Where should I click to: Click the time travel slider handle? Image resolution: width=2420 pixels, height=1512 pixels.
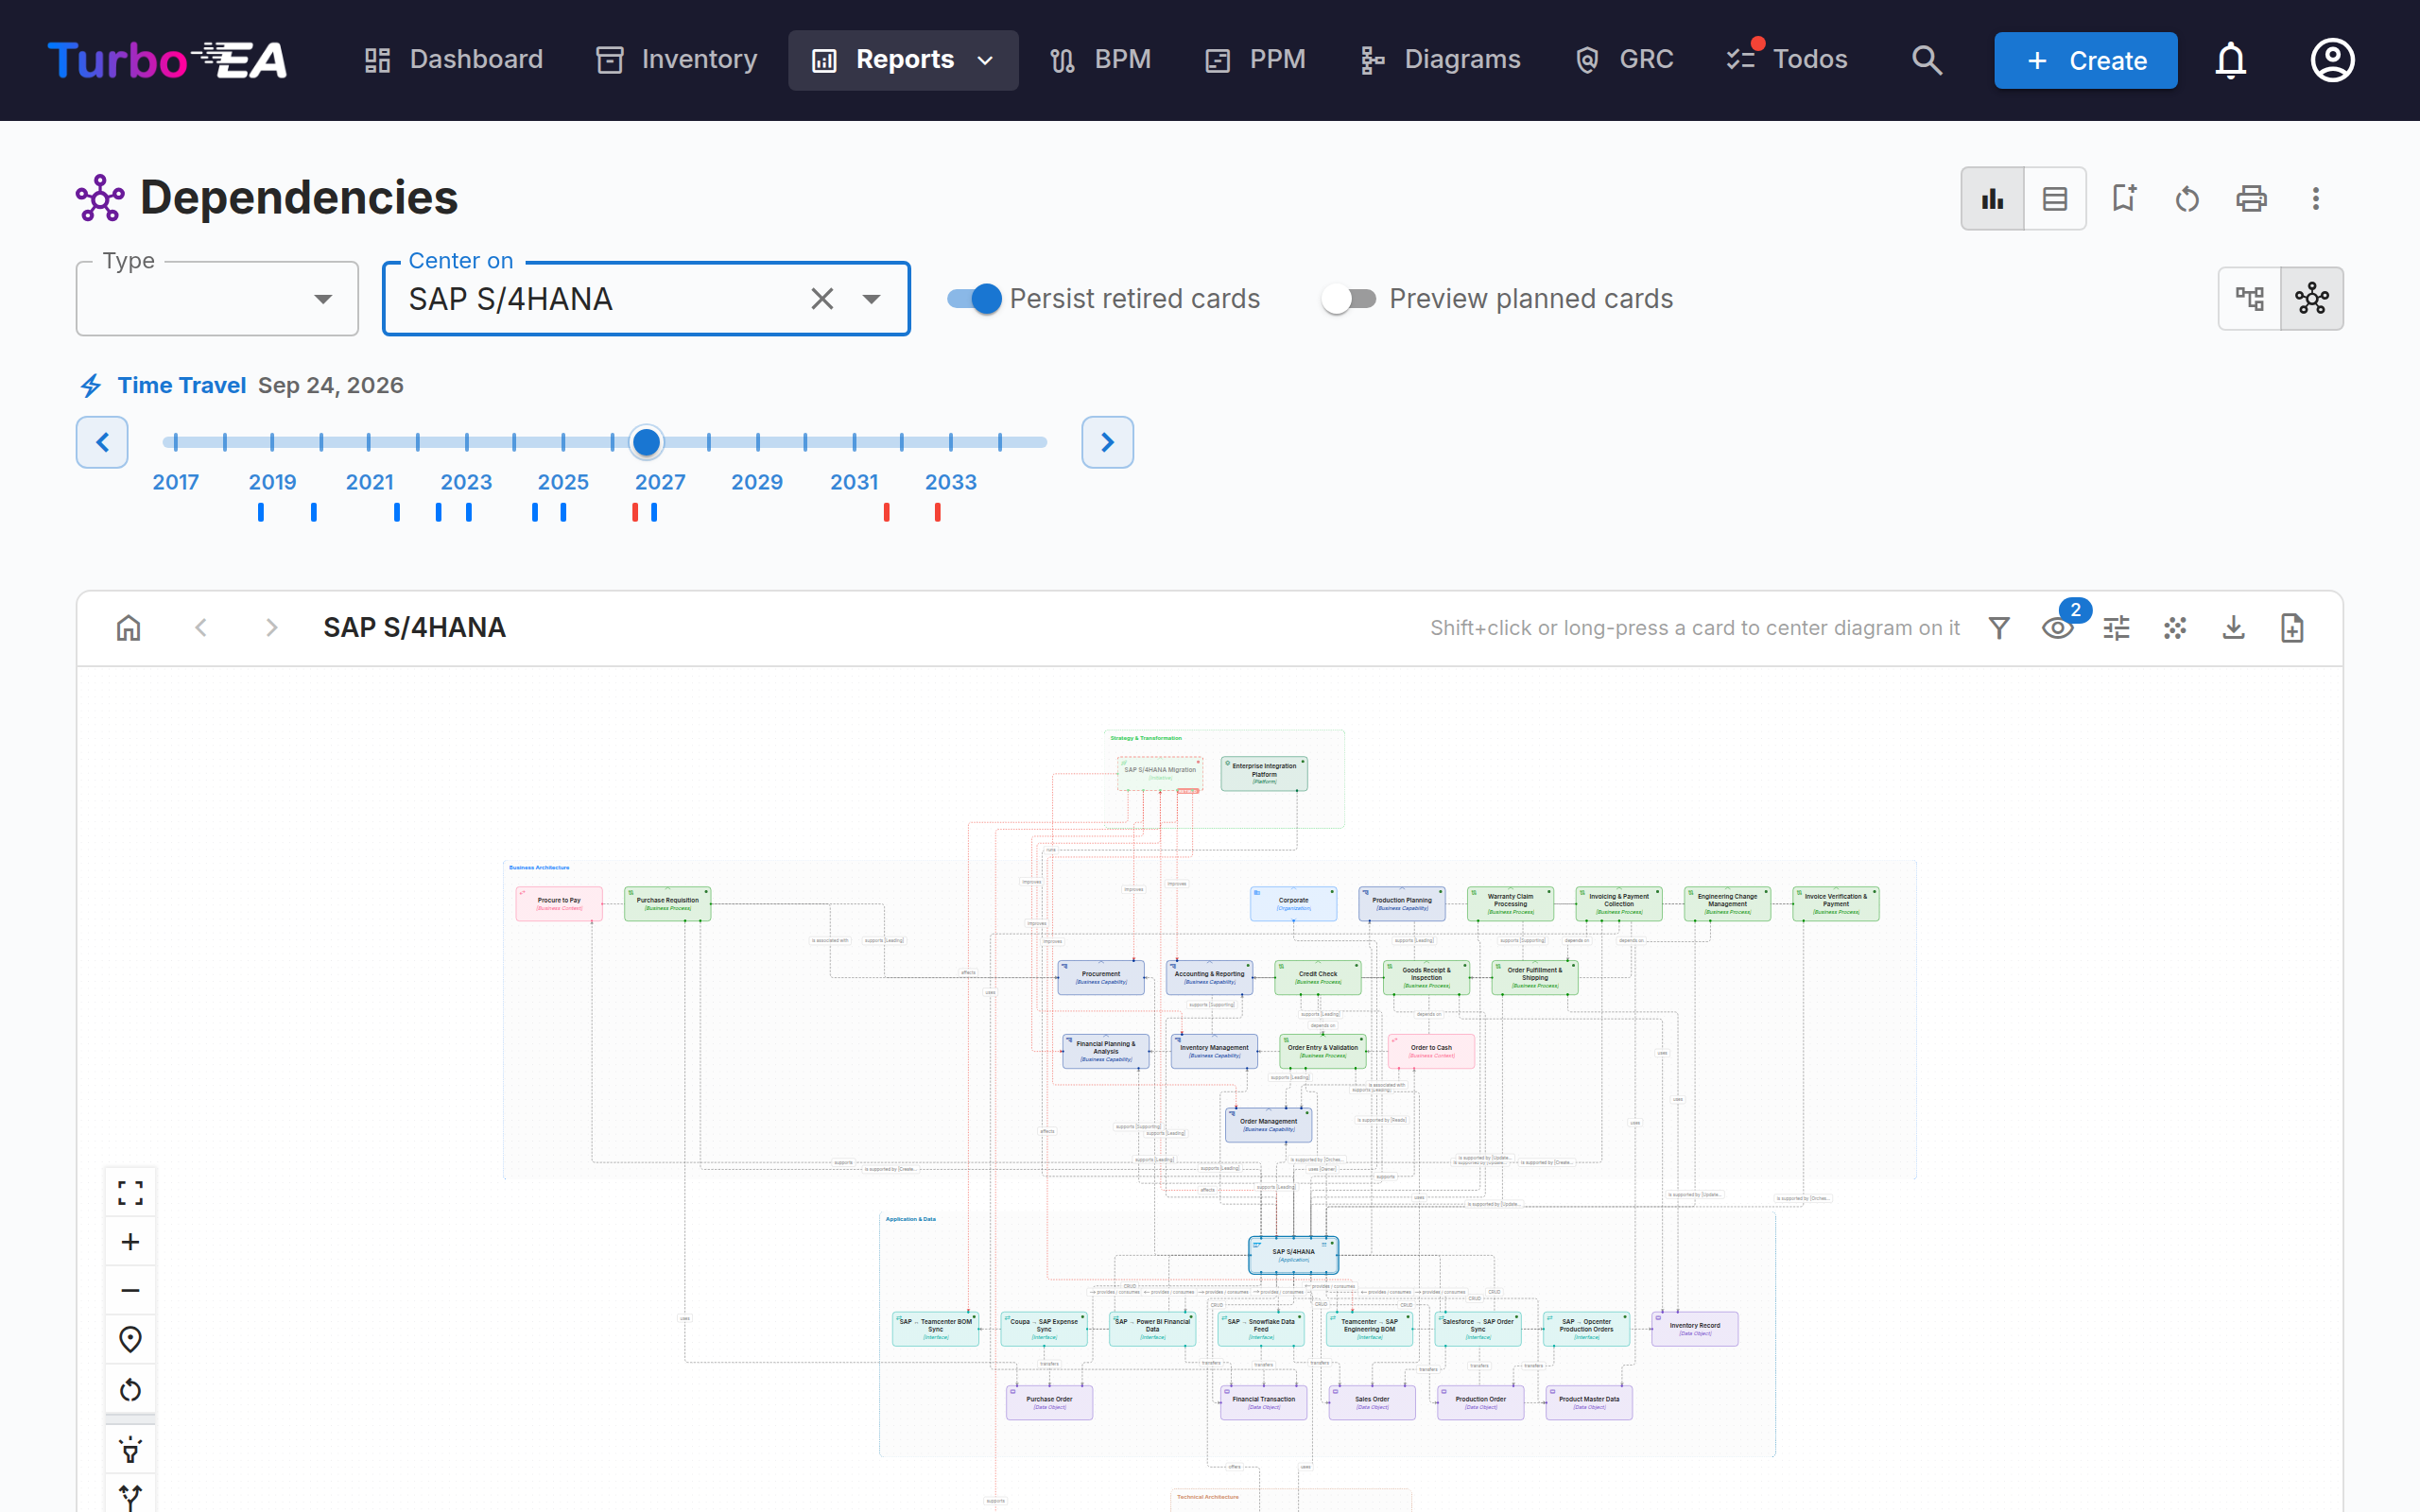coord(646,441)
